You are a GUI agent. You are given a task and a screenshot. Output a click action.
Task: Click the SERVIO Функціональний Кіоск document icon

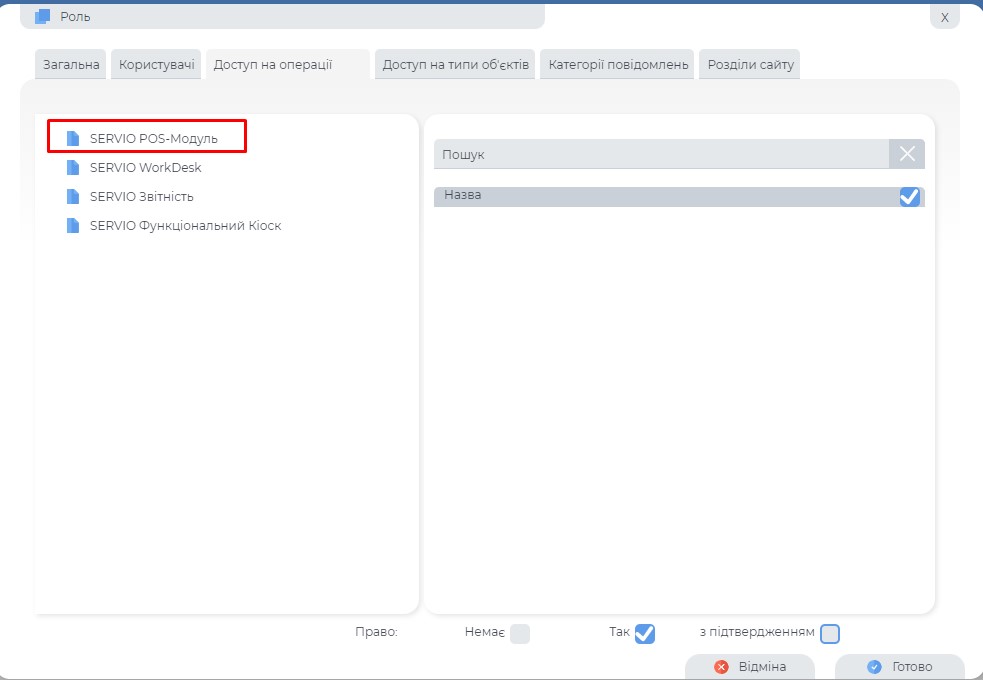point(72,225)
